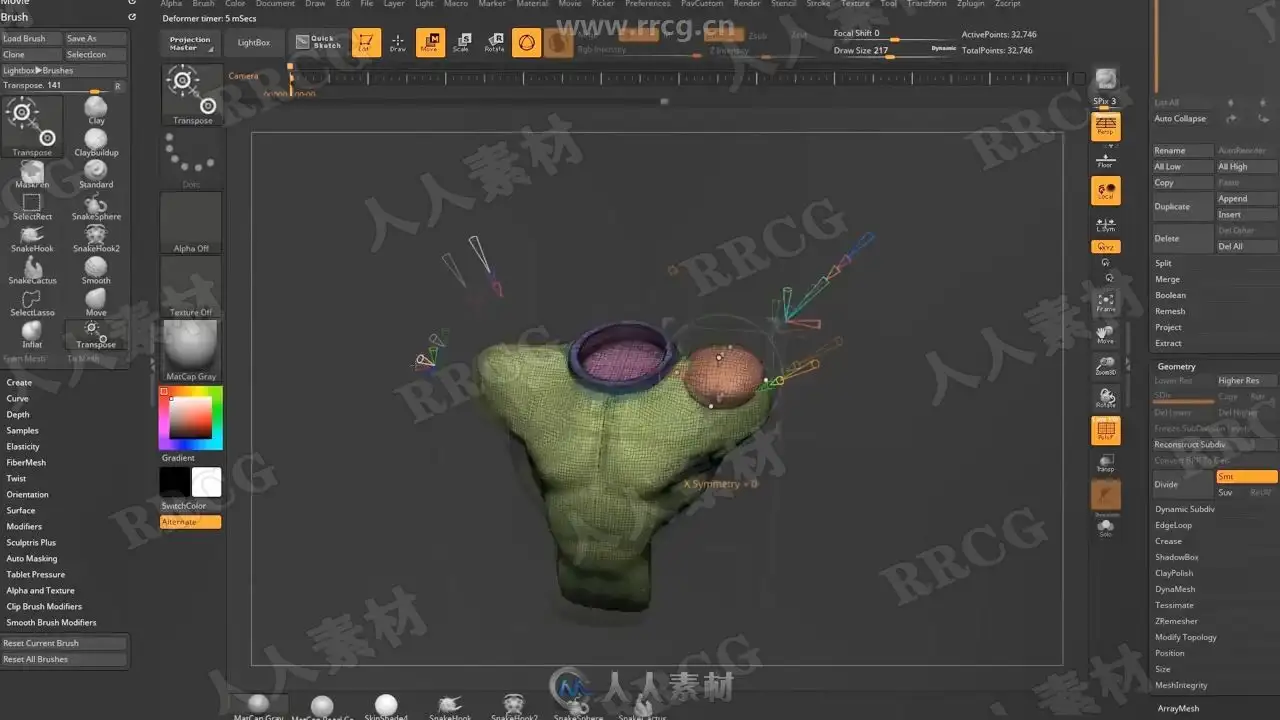
Task: Expand the ZRemesher section
Action: (x=1176, y=621)
